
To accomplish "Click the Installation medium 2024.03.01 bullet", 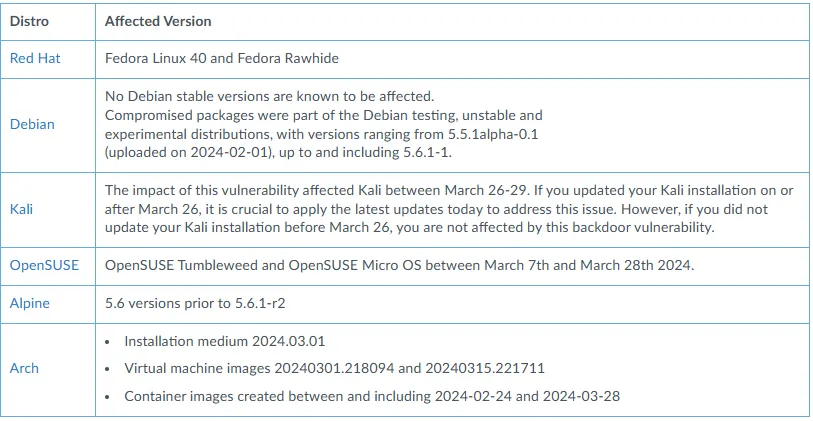I will click(225, 341).
